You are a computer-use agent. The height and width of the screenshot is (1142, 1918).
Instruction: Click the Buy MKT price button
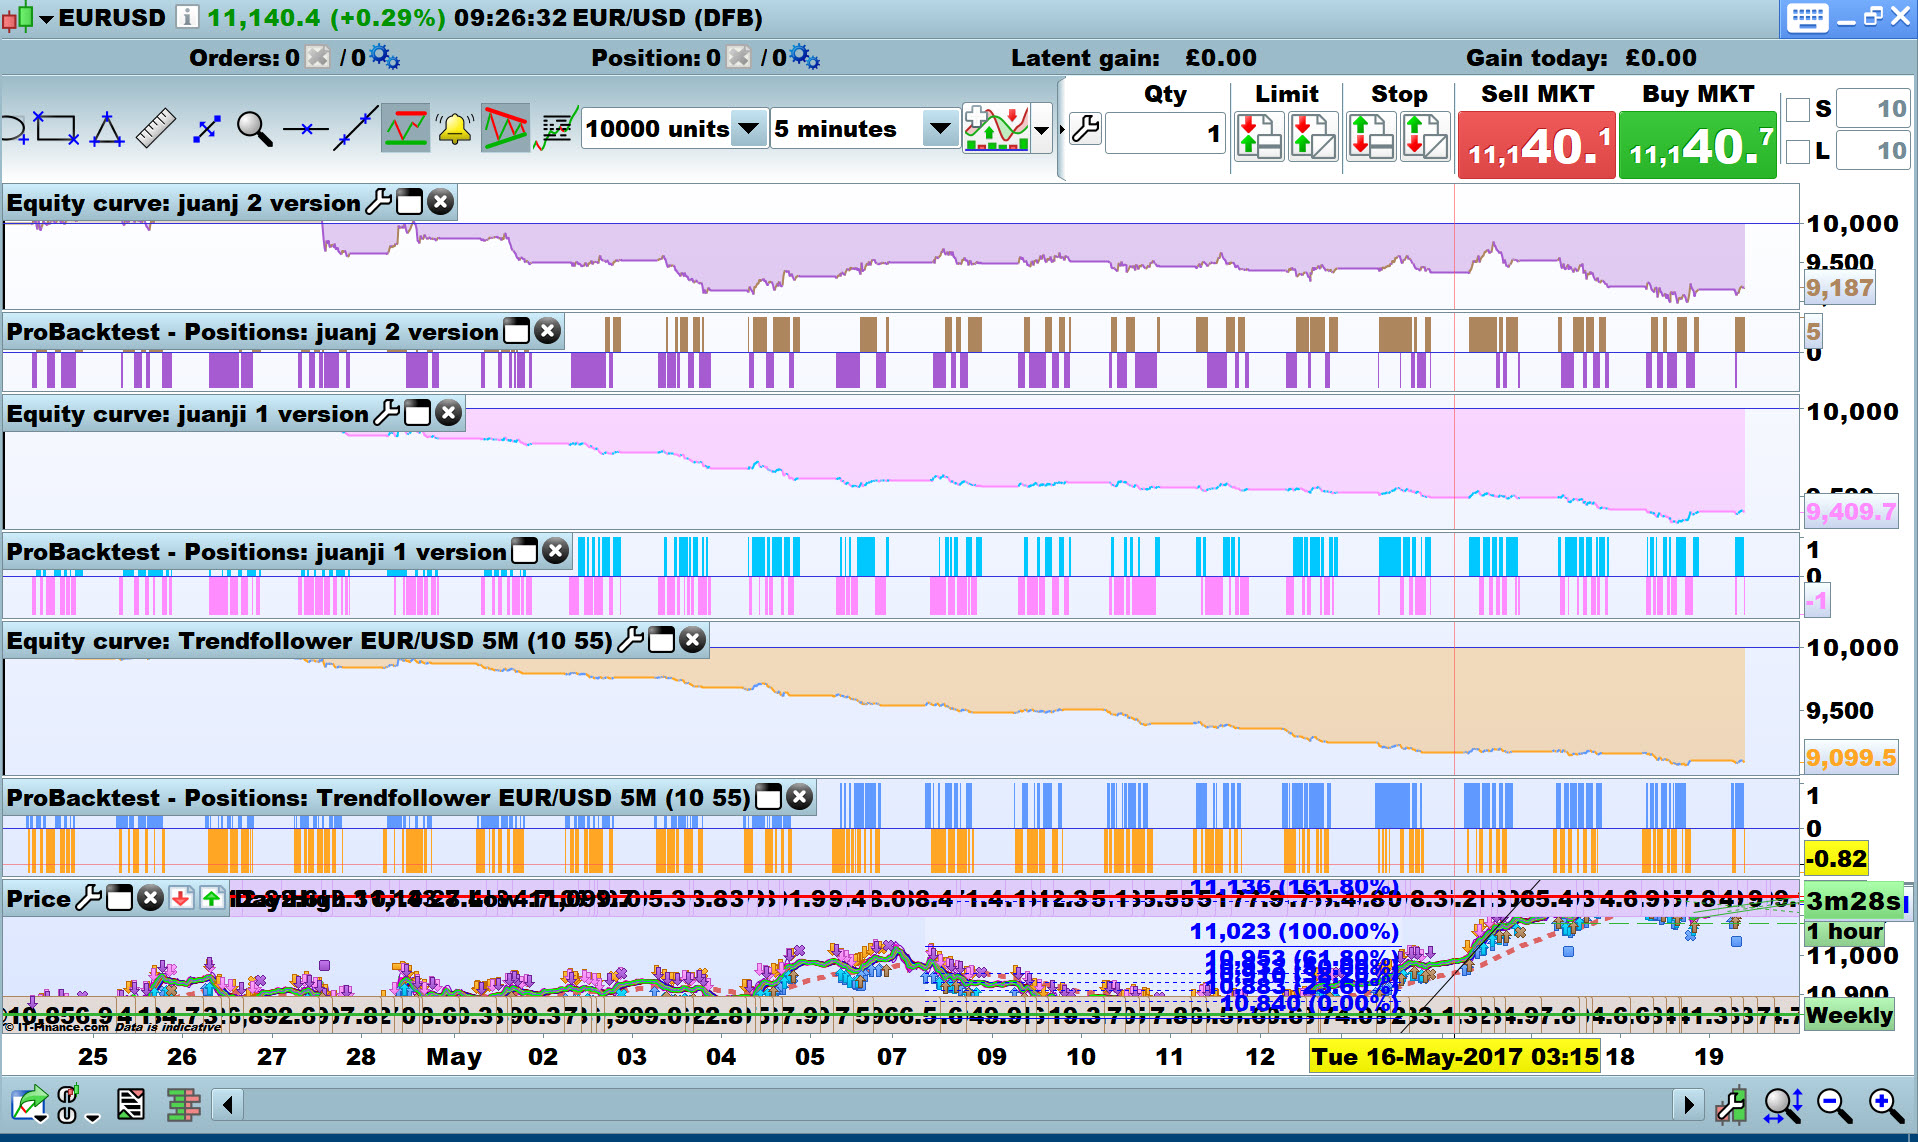tap(1697, 146)
